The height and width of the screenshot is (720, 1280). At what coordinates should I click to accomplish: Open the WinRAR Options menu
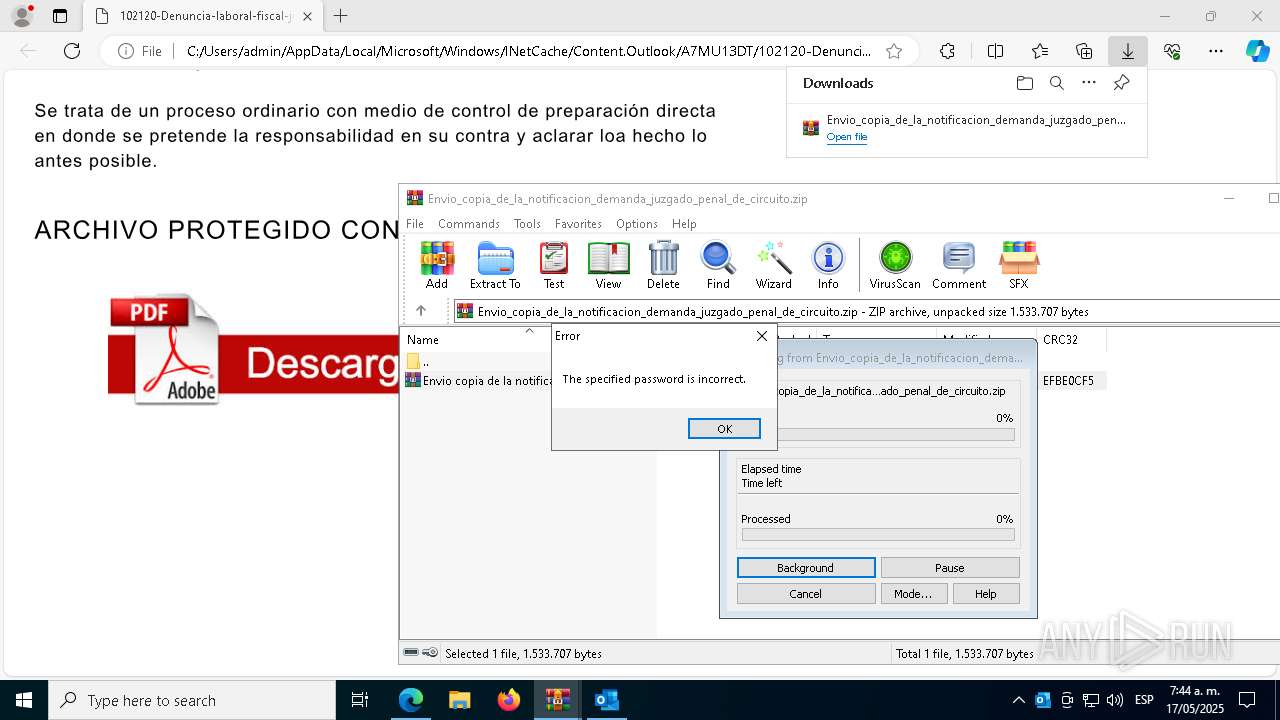click(x=636, y=224)
